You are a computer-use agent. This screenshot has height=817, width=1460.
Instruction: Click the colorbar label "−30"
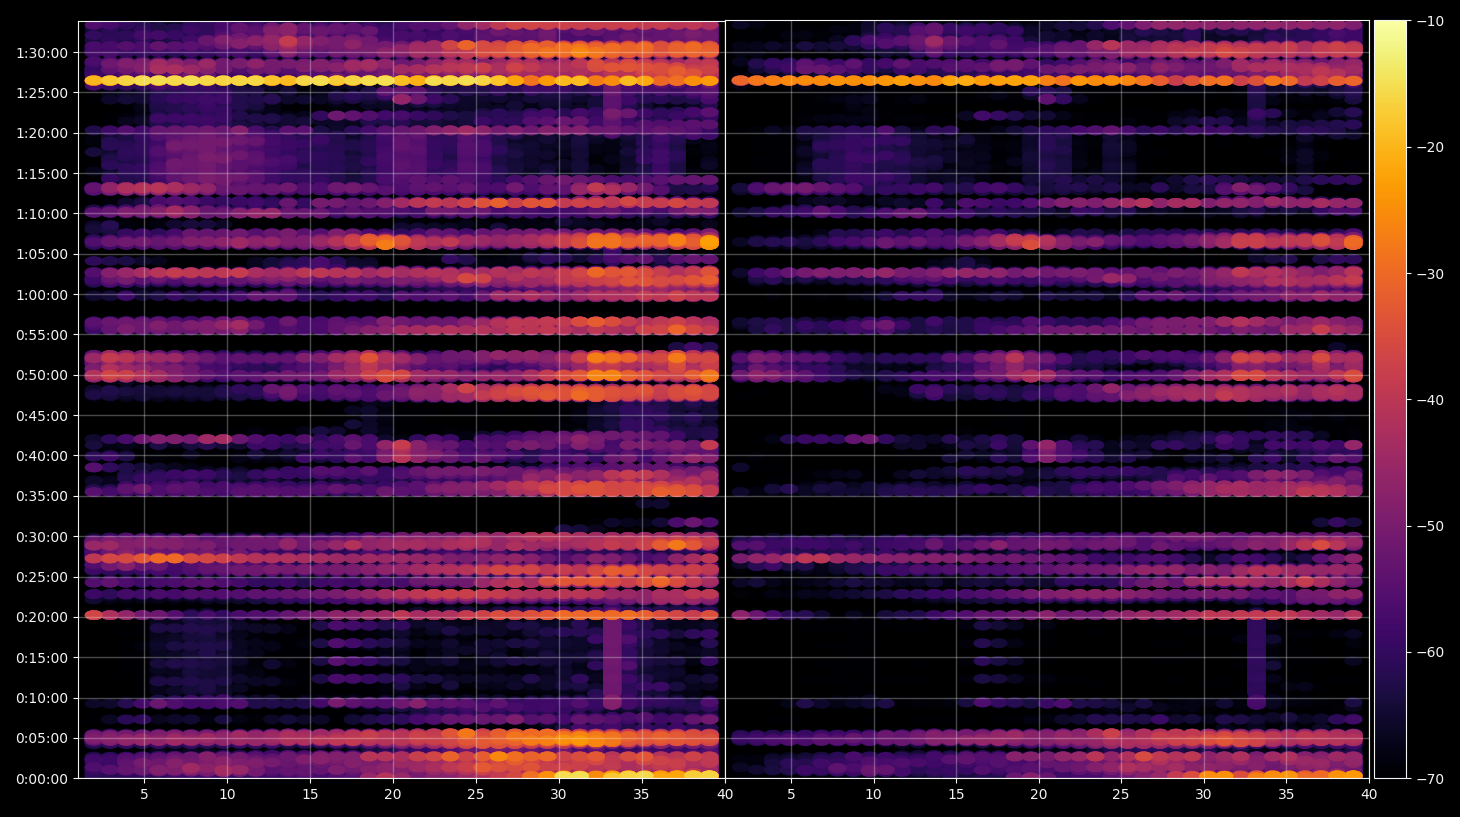1429,274
